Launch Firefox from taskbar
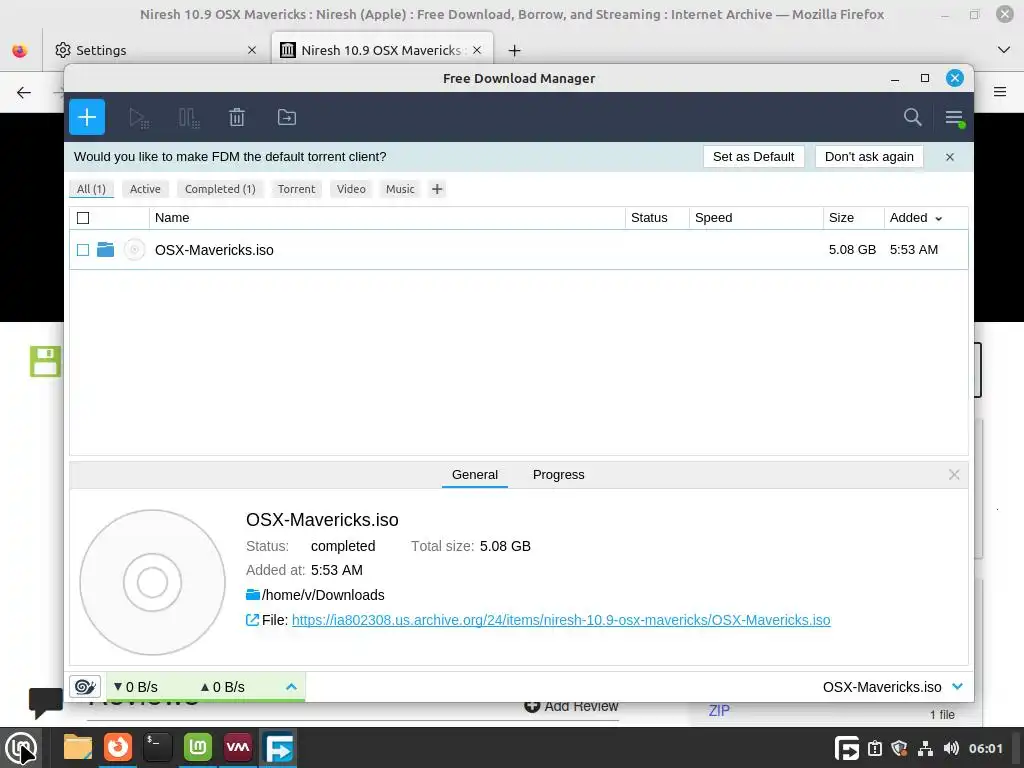Image resolution: width=1024 pixels, height=768 pixels. (x=118, y=747)
